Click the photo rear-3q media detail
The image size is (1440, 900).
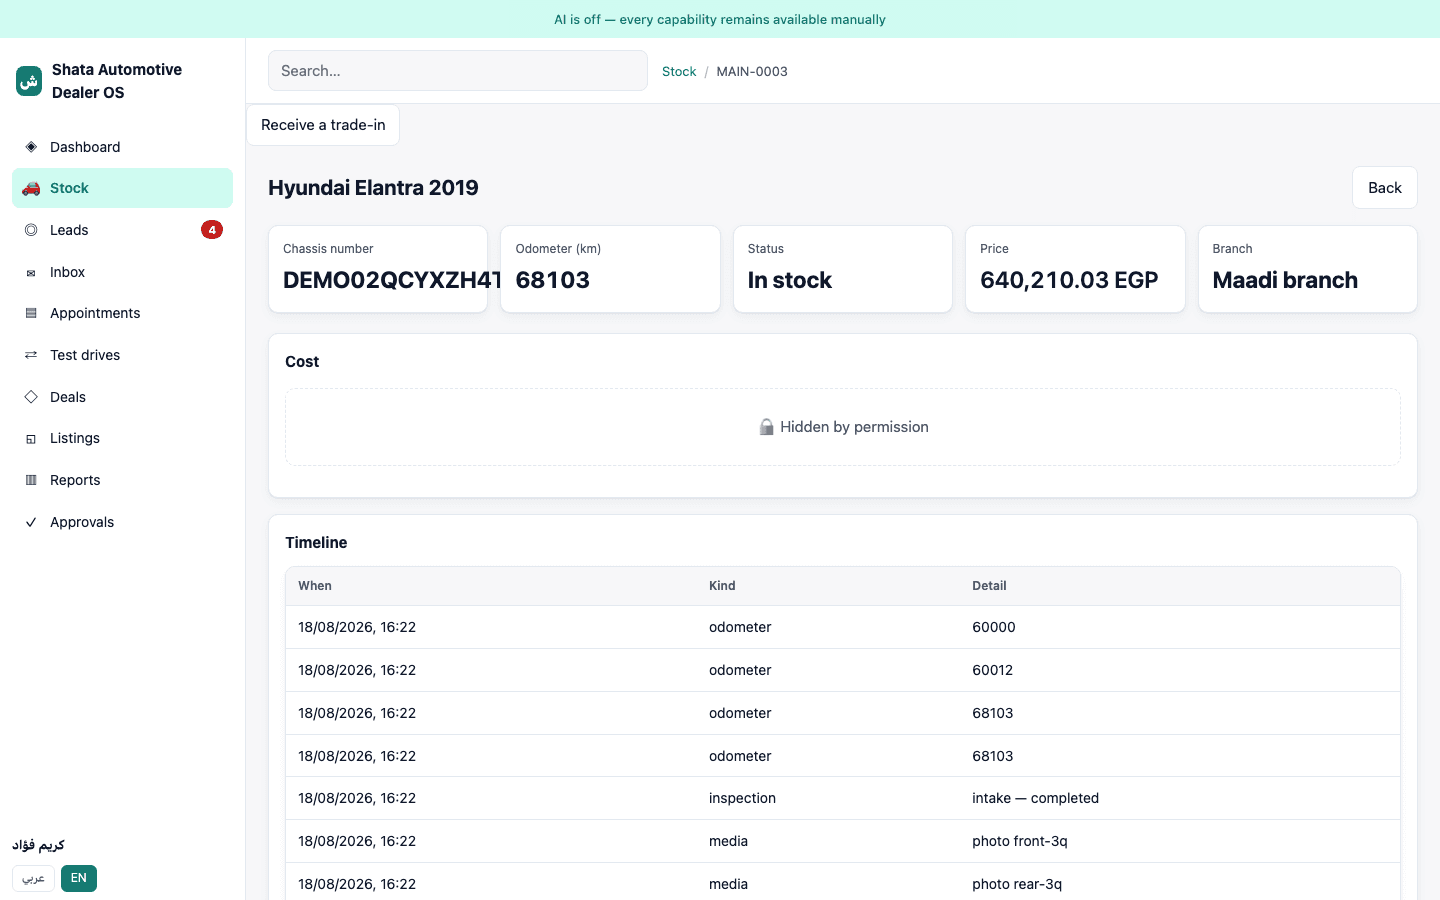click(1017, 884)
